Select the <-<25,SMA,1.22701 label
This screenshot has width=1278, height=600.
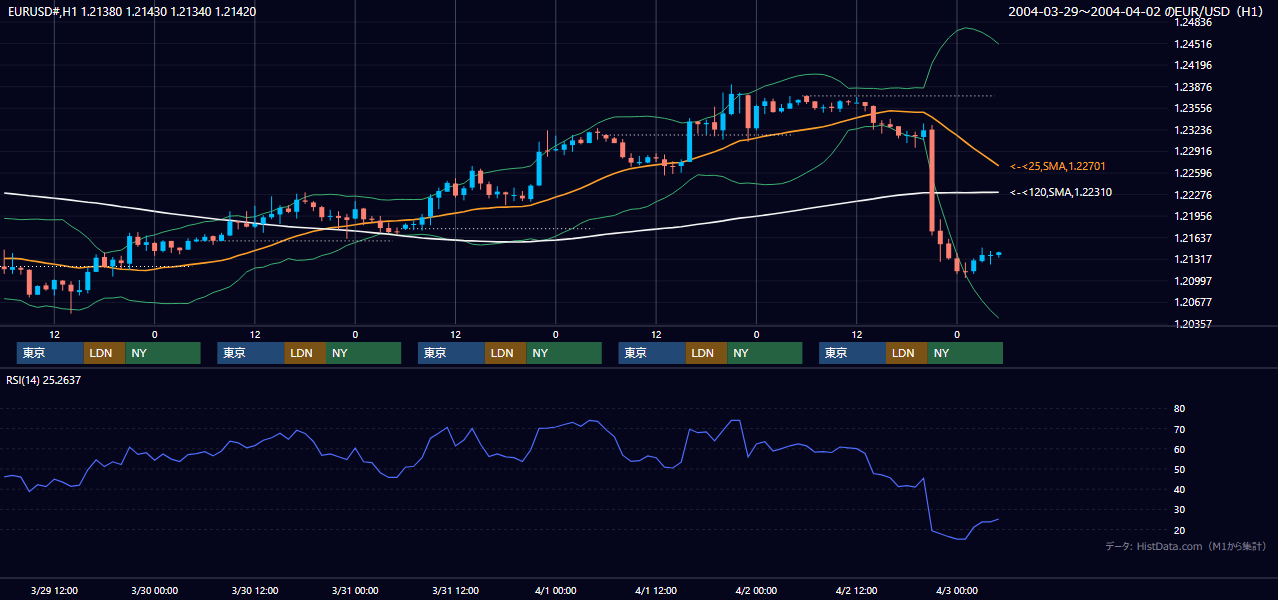pos(1057,166)
